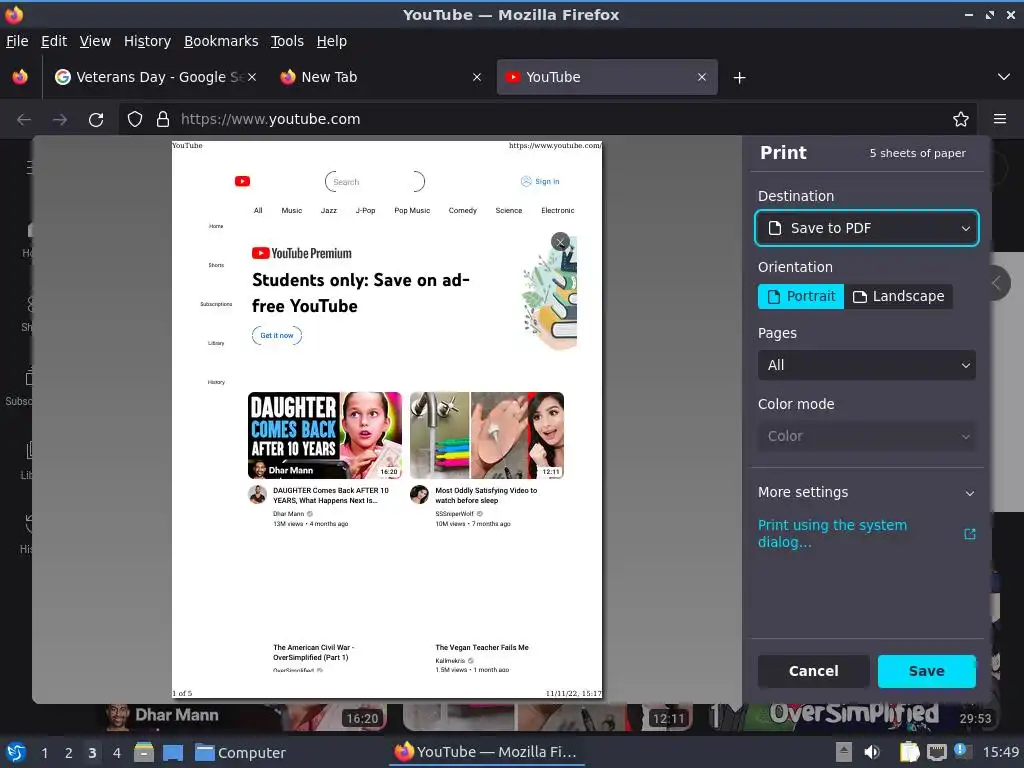Switch to workspace 2 in taskbar
This screenshot has height=768, width=1024.
(x=69, y=753)
